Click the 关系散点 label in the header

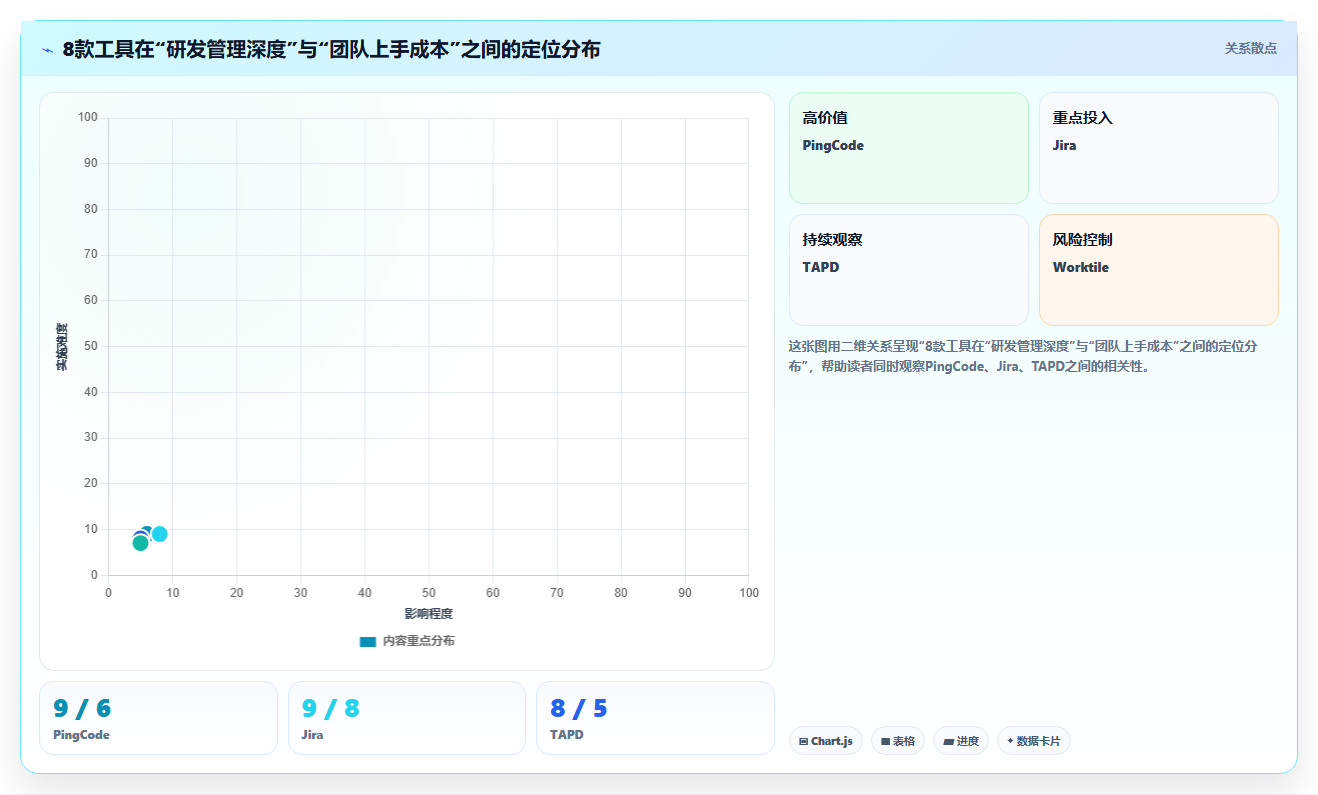(1250, 48)
